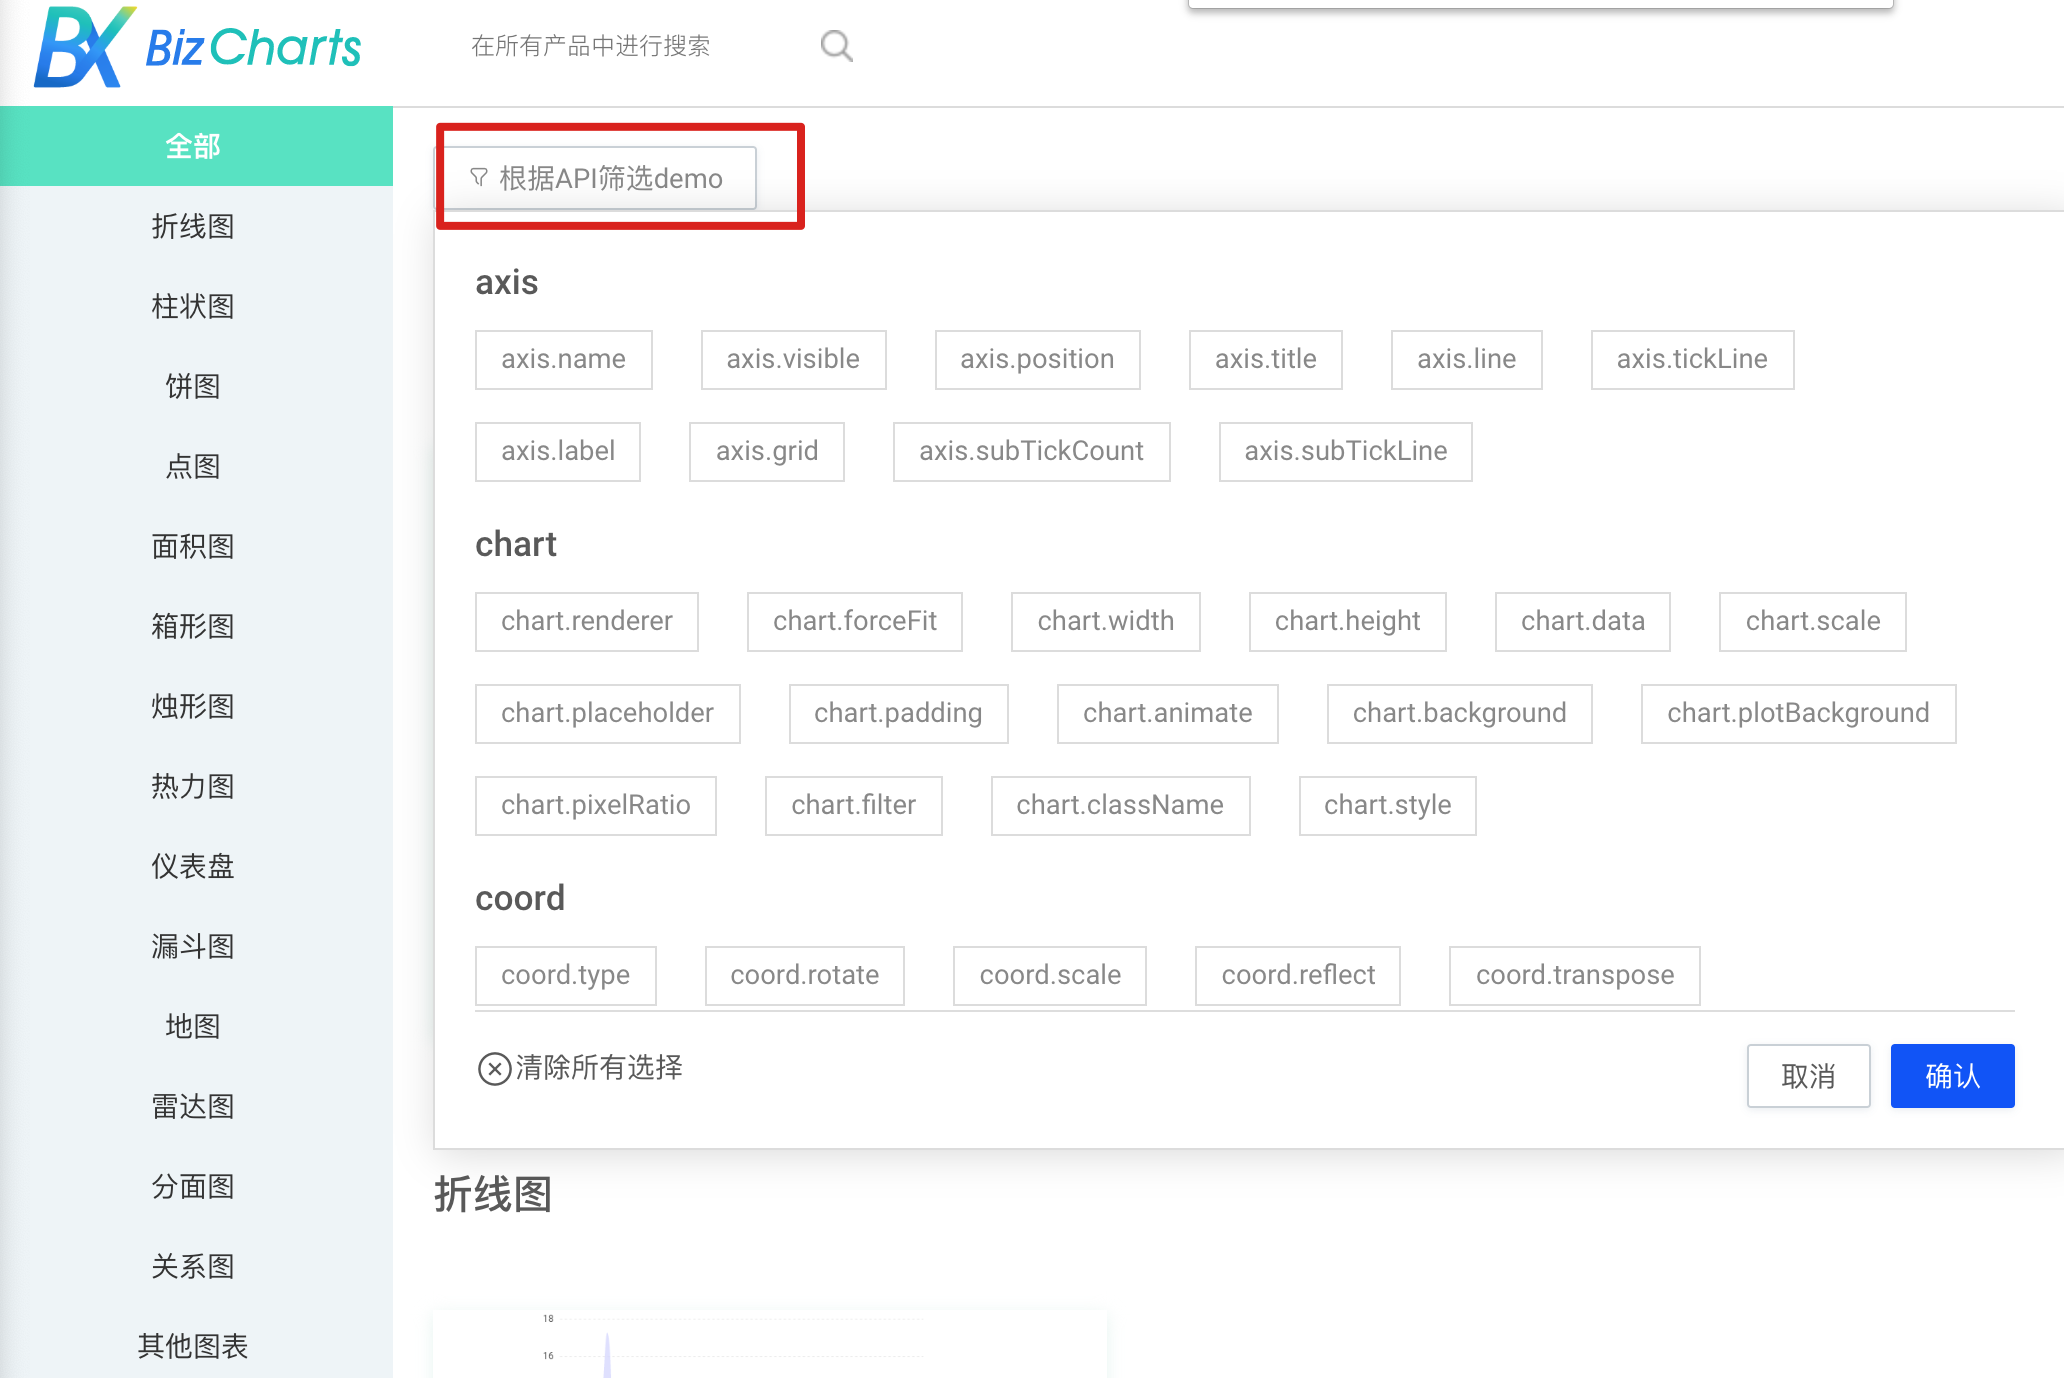Select the chart.plotBackground tag
The image size is (2064, 1378).
tap(1797, 713)
